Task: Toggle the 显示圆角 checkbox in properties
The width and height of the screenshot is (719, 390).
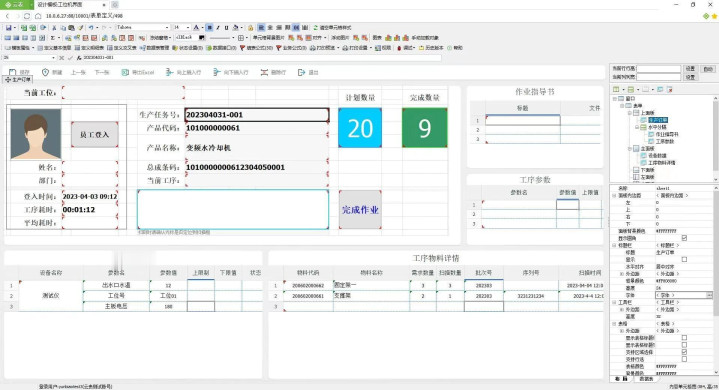Action: [684, 238]
